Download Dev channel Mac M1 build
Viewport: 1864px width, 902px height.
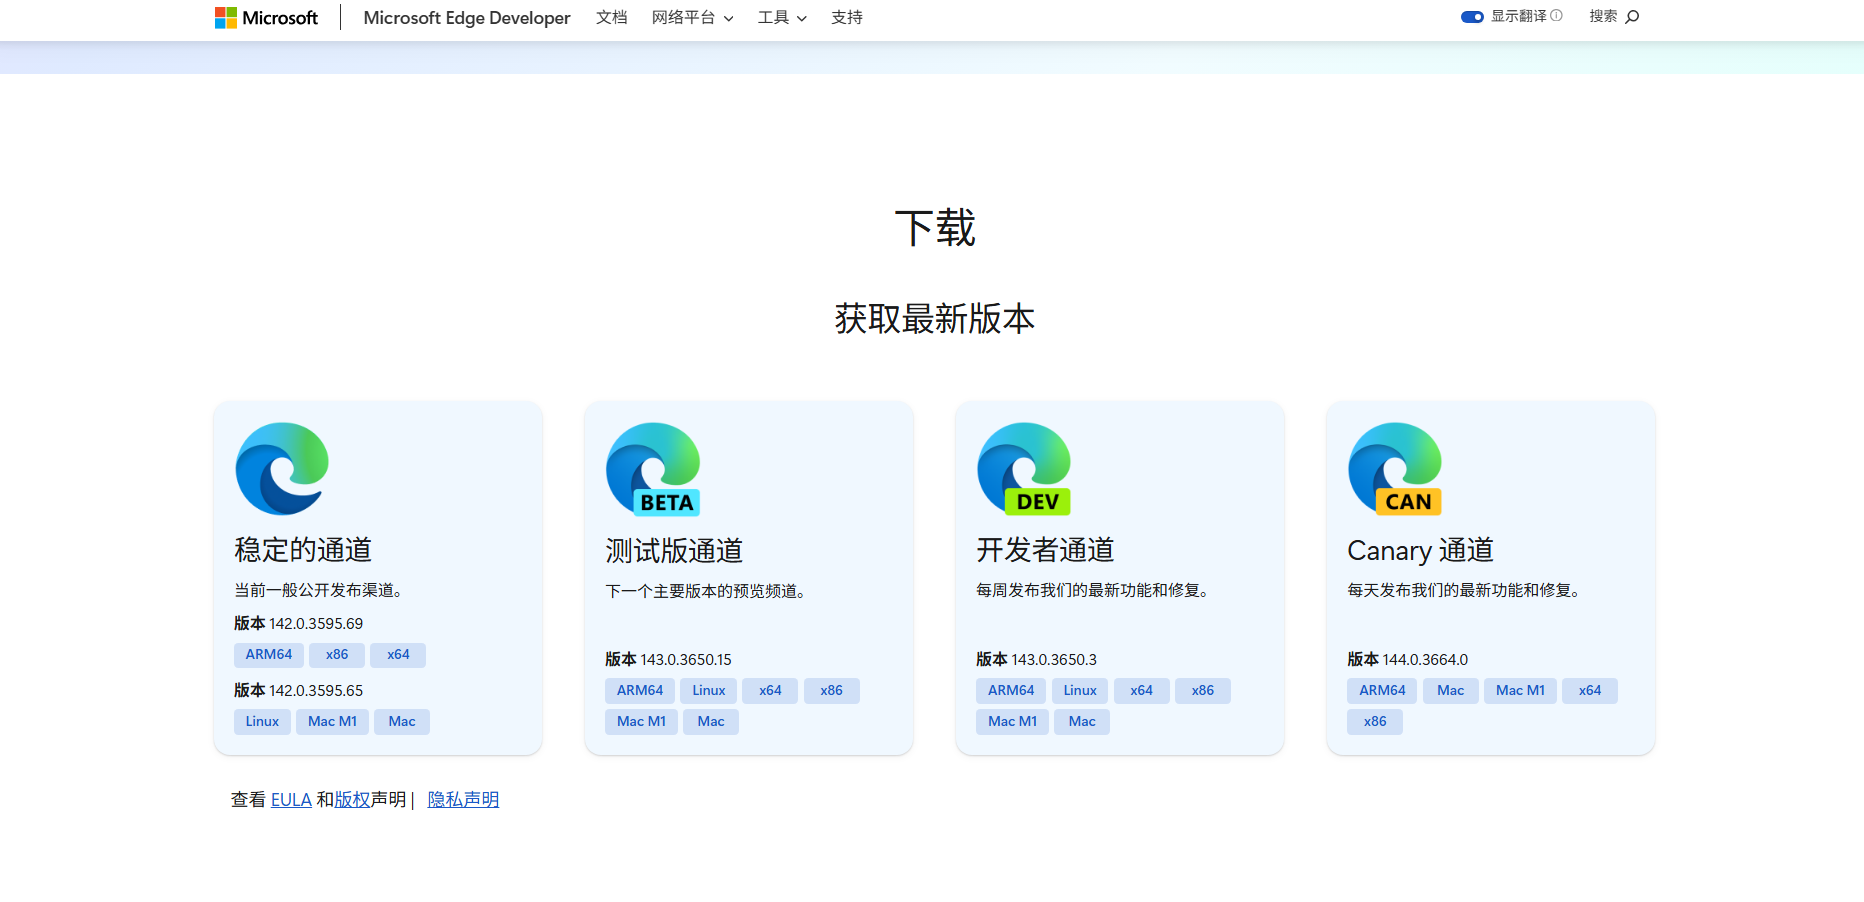pyautogui.click(x=1012, y=722)
